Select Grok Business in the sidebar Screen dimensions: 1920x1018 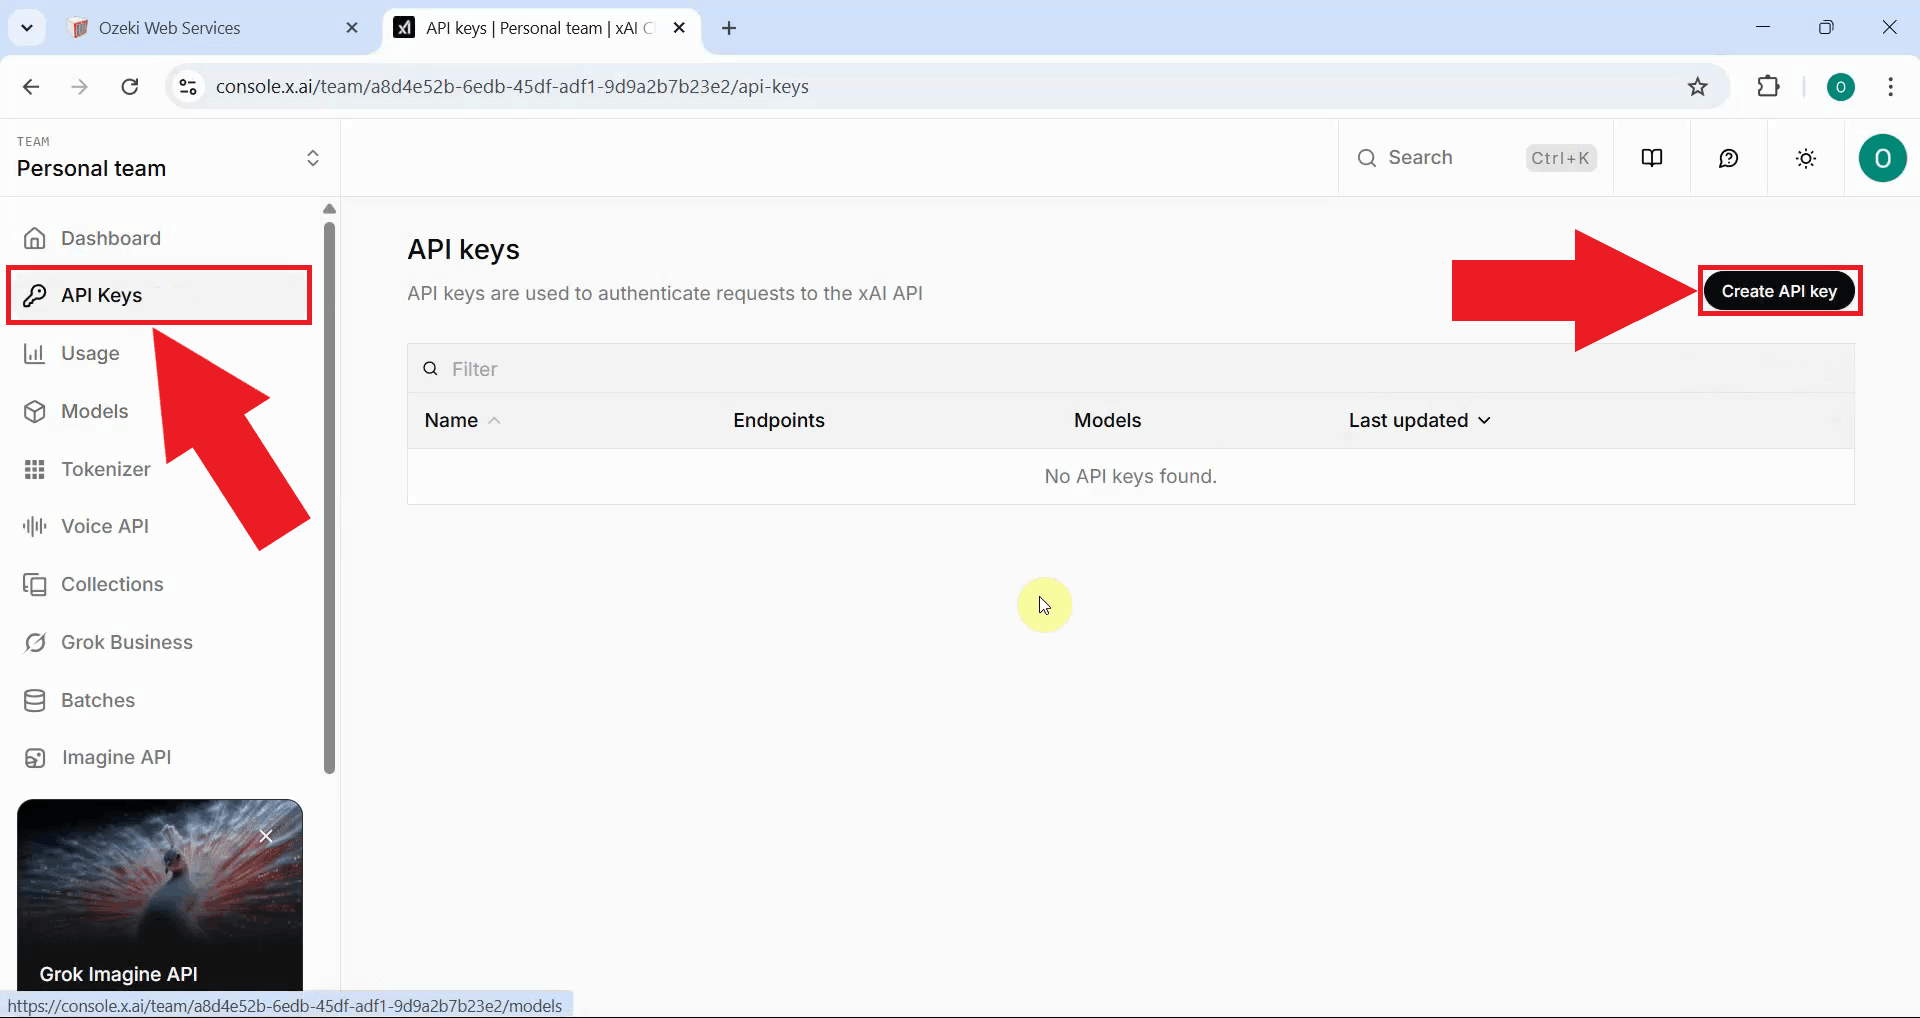click(125, 642)
